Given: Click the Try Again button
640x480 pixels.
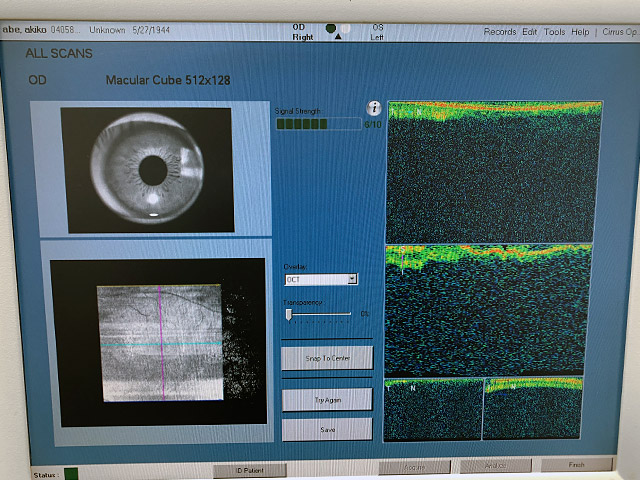Looking at the screenshot, I should click(327, 400).
